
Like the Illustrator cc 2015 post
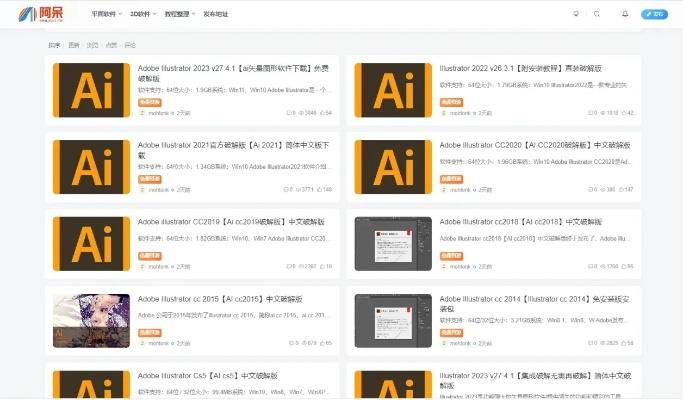pos(322,343)
